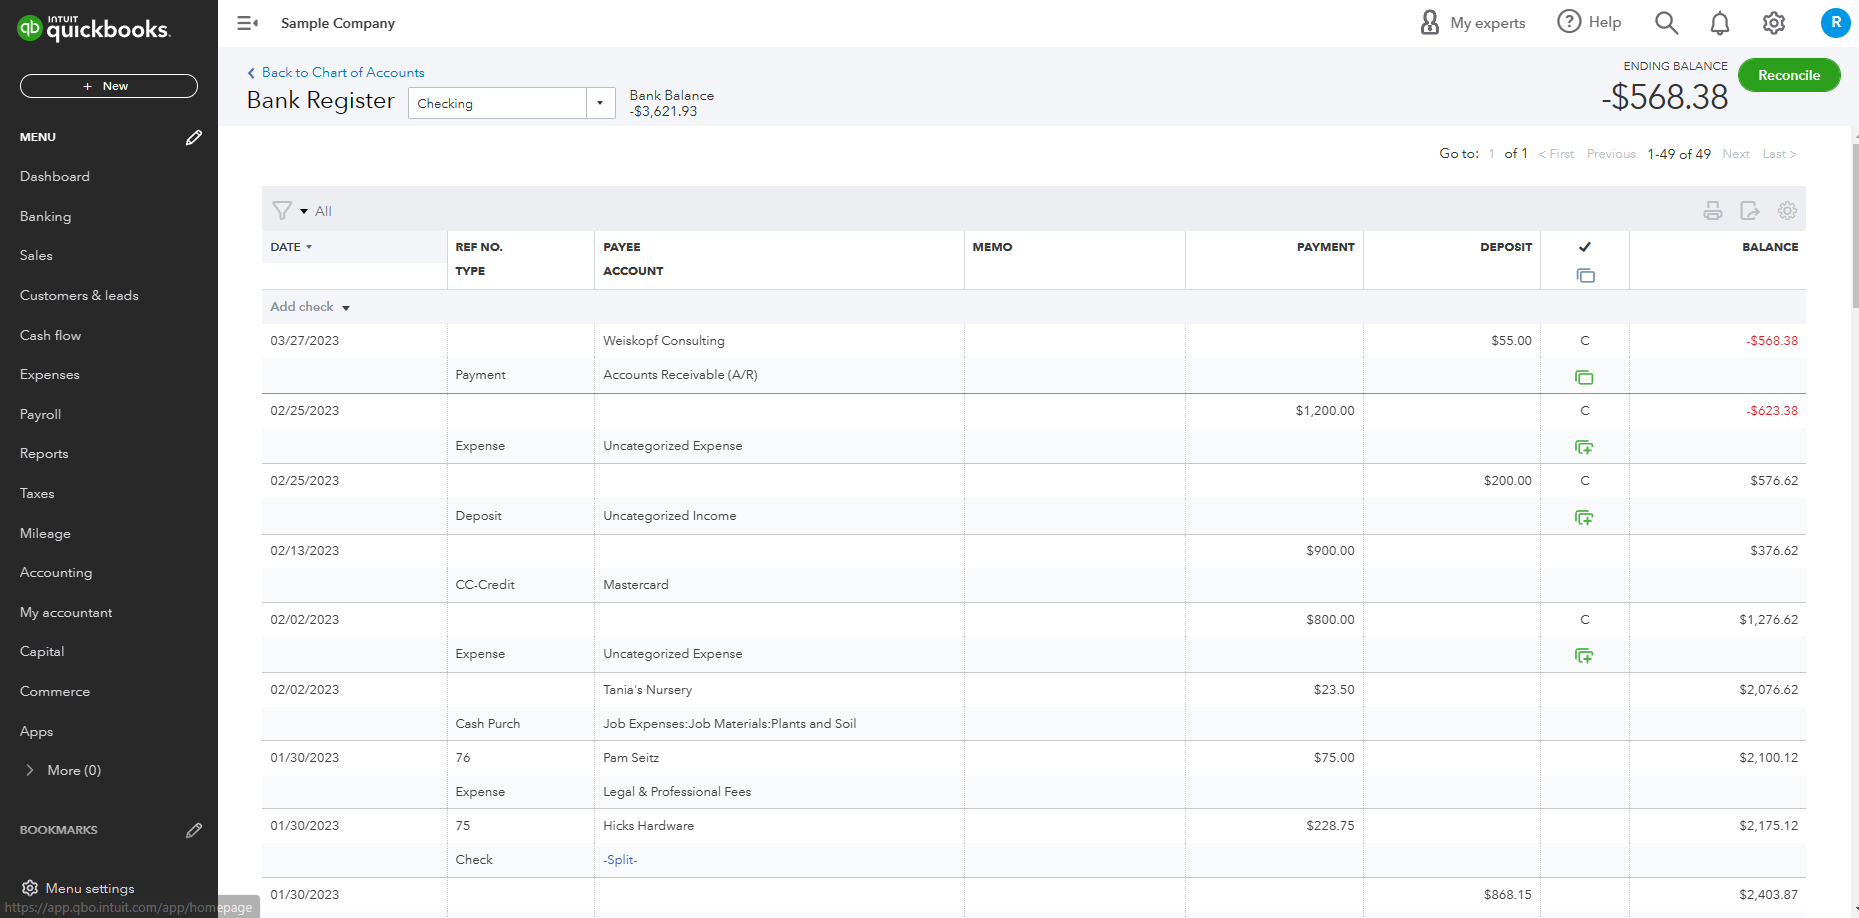This screenshot has height=918, width=1859.
Task: Open the top-bar settings gear
Action: [1774, 23]
